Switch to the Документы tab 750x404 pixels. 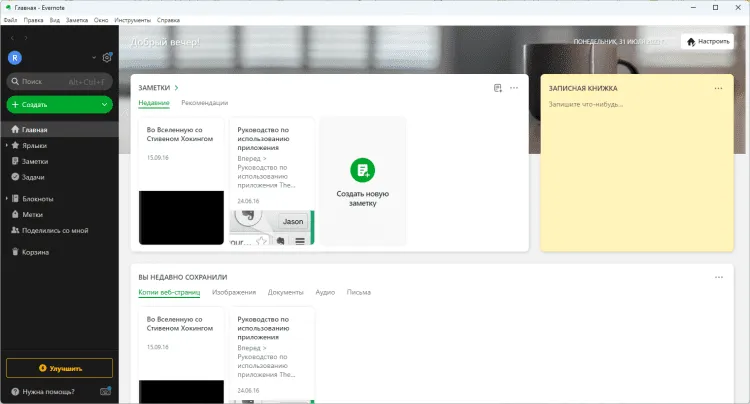[x=286, y=292]
